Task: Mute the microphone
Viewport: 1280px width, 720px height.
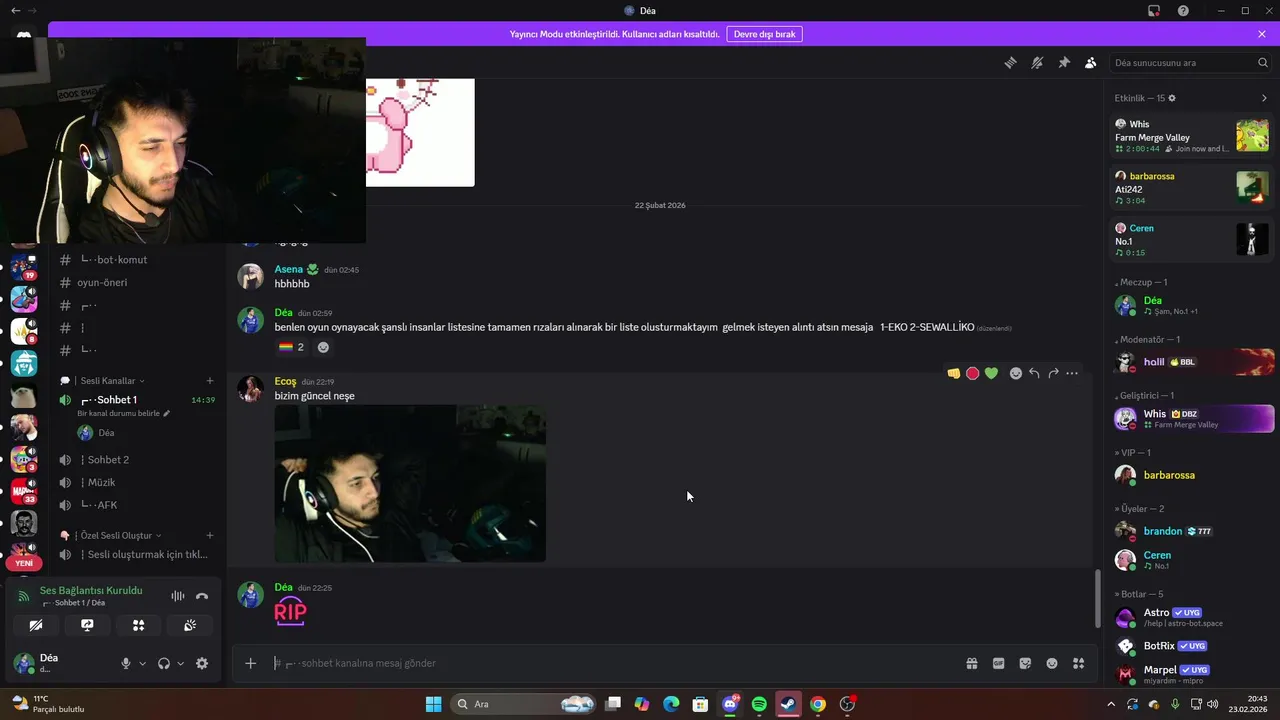Action: [x=126, y=663]
